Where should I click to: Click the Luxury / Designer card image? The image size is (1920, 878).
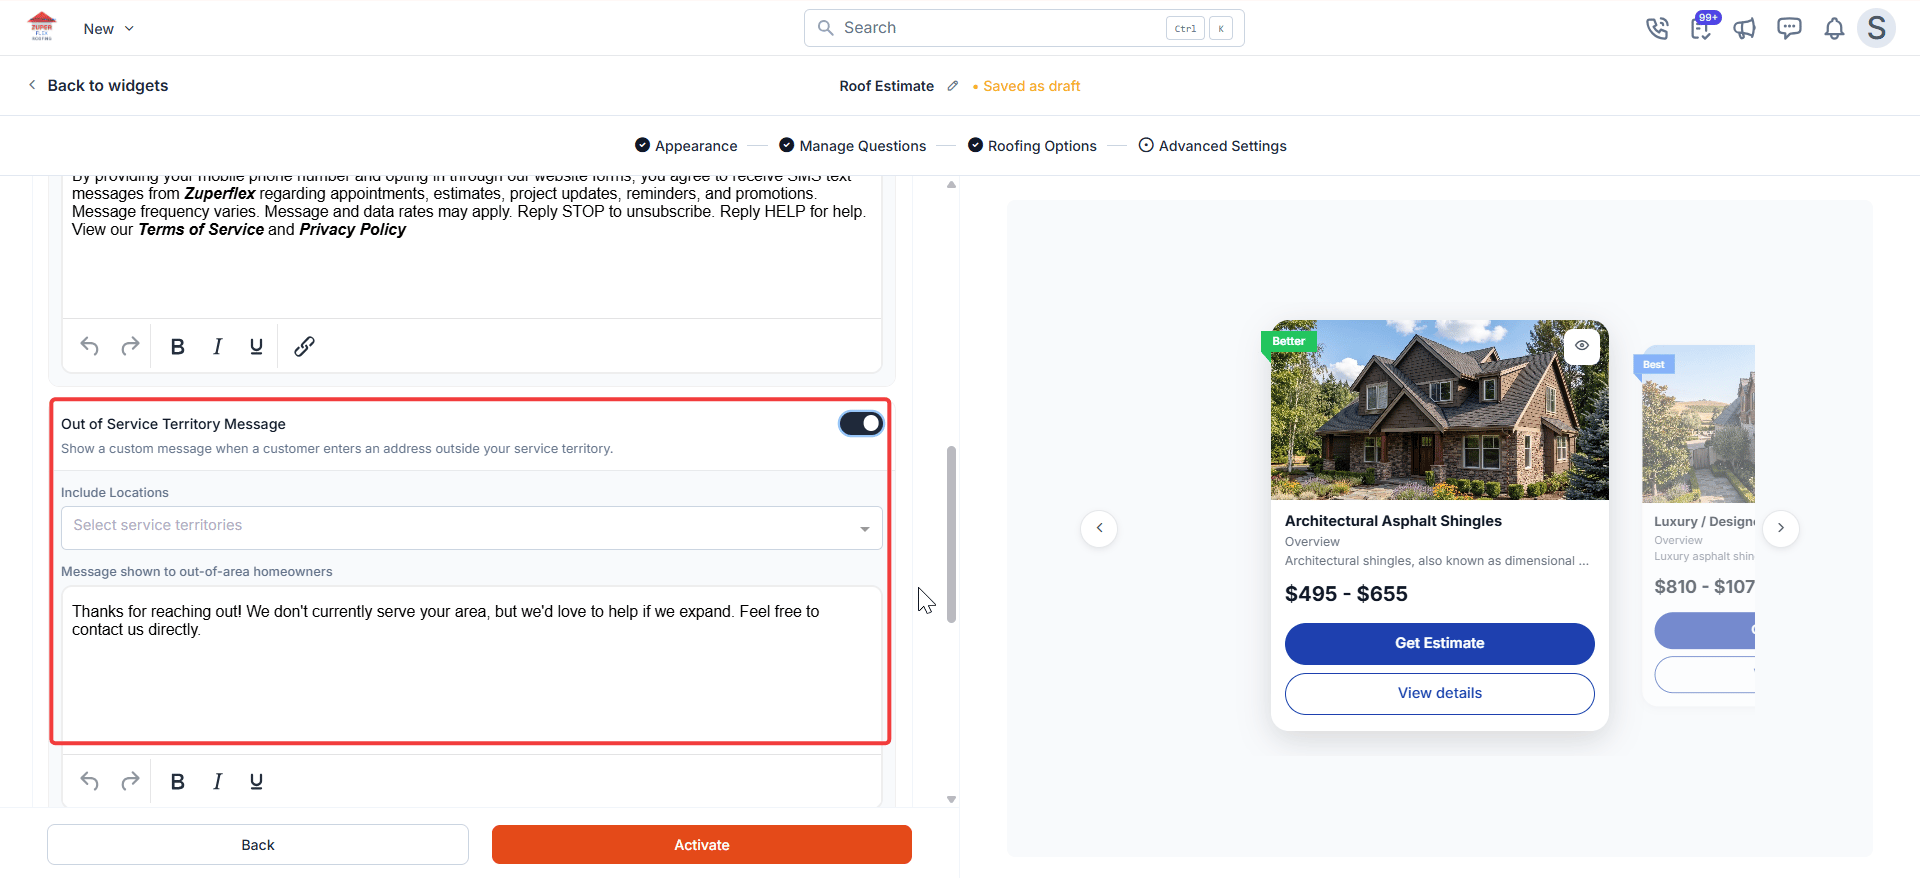click(x=1698, y=424)
